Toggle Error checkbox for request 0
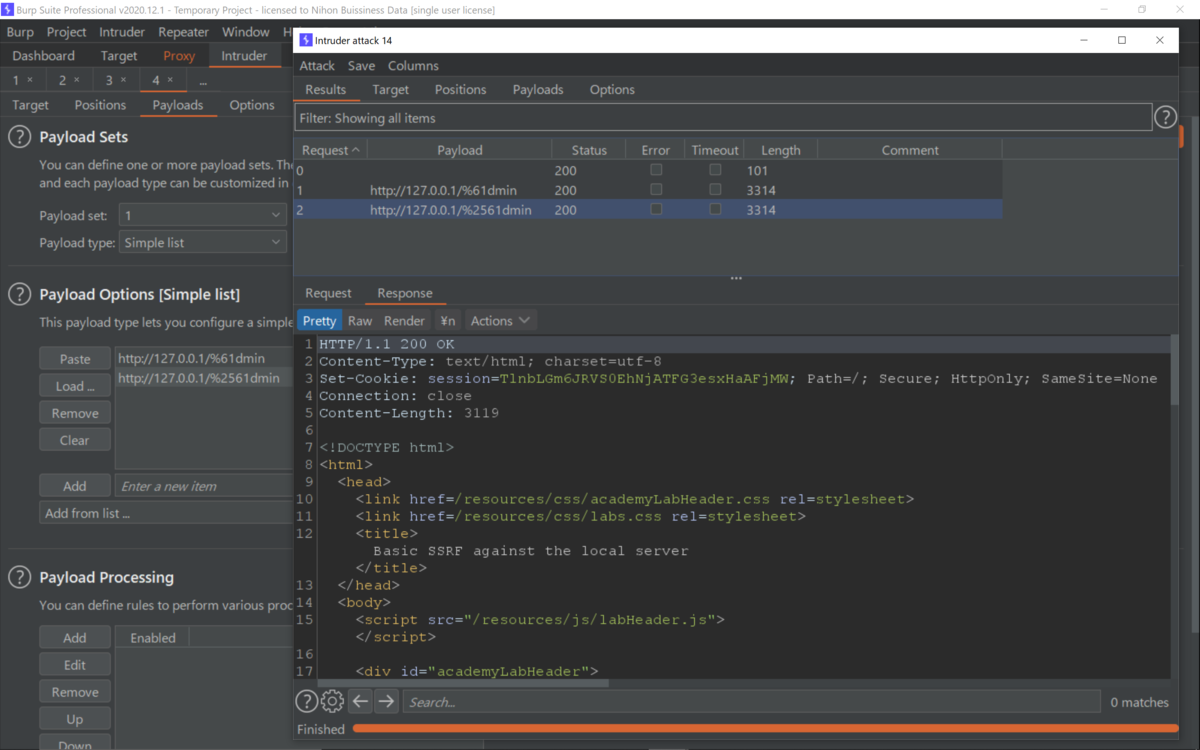This screenshot has height=750, width=1200. coord(656,170)
